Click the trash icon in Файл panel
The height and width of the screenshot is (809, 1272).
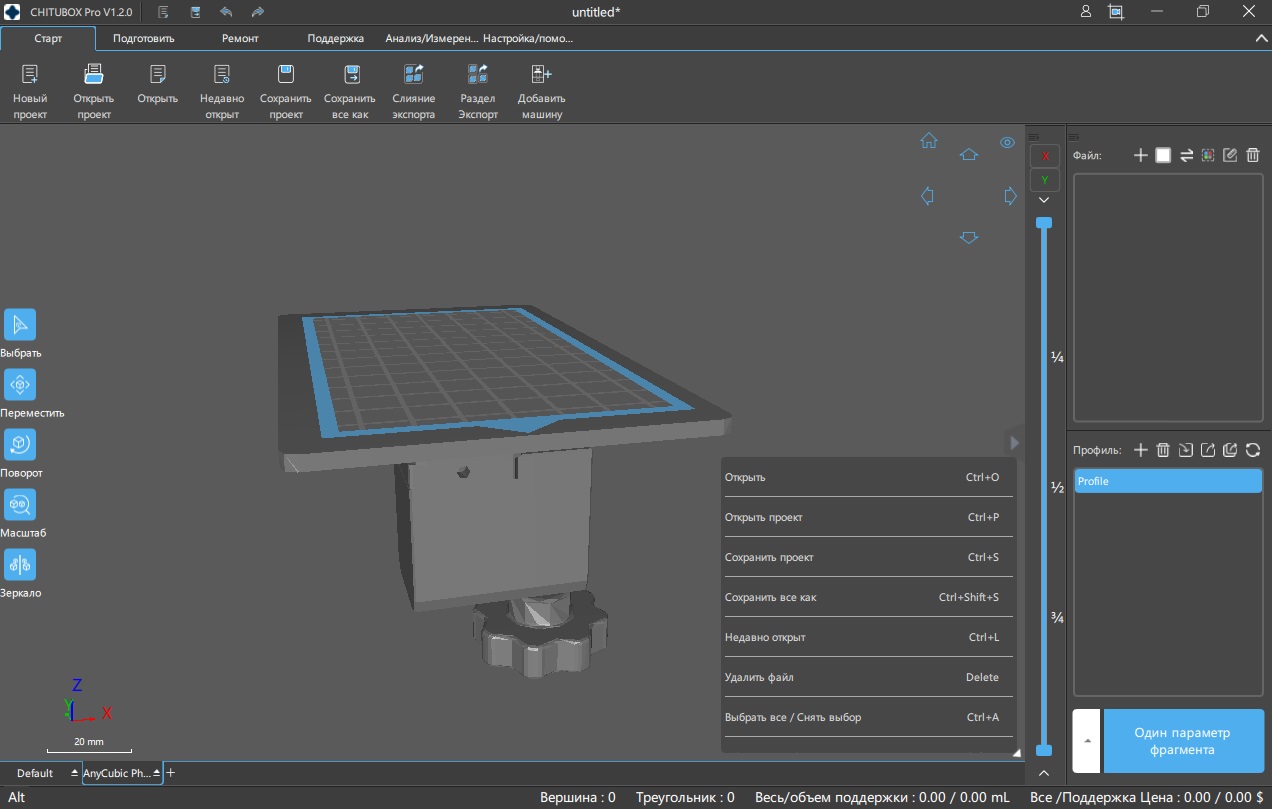pyautogui.click(x=1253, y=155)
